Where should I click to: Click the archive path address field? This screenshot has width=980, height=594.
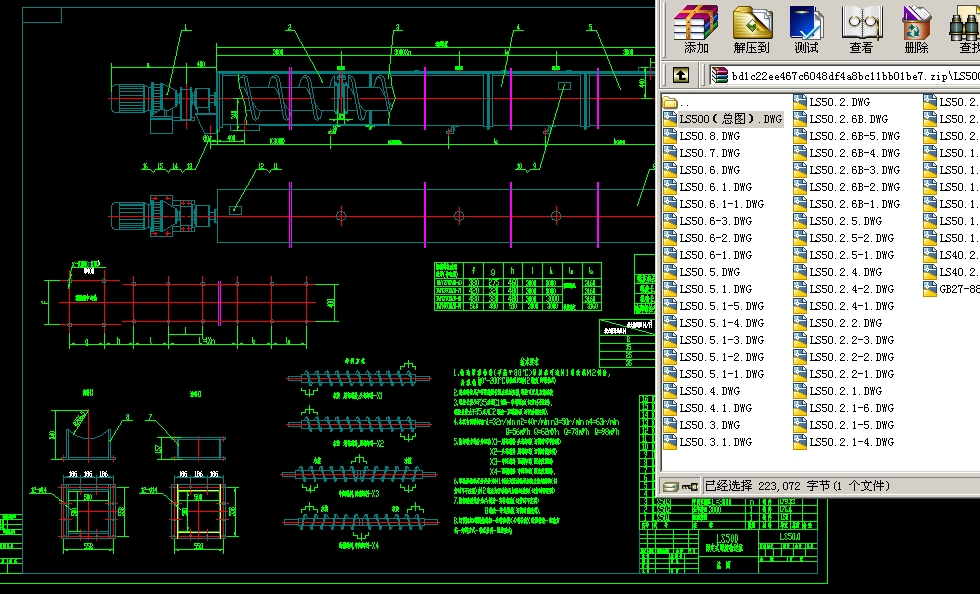click(x=850, y=75)
